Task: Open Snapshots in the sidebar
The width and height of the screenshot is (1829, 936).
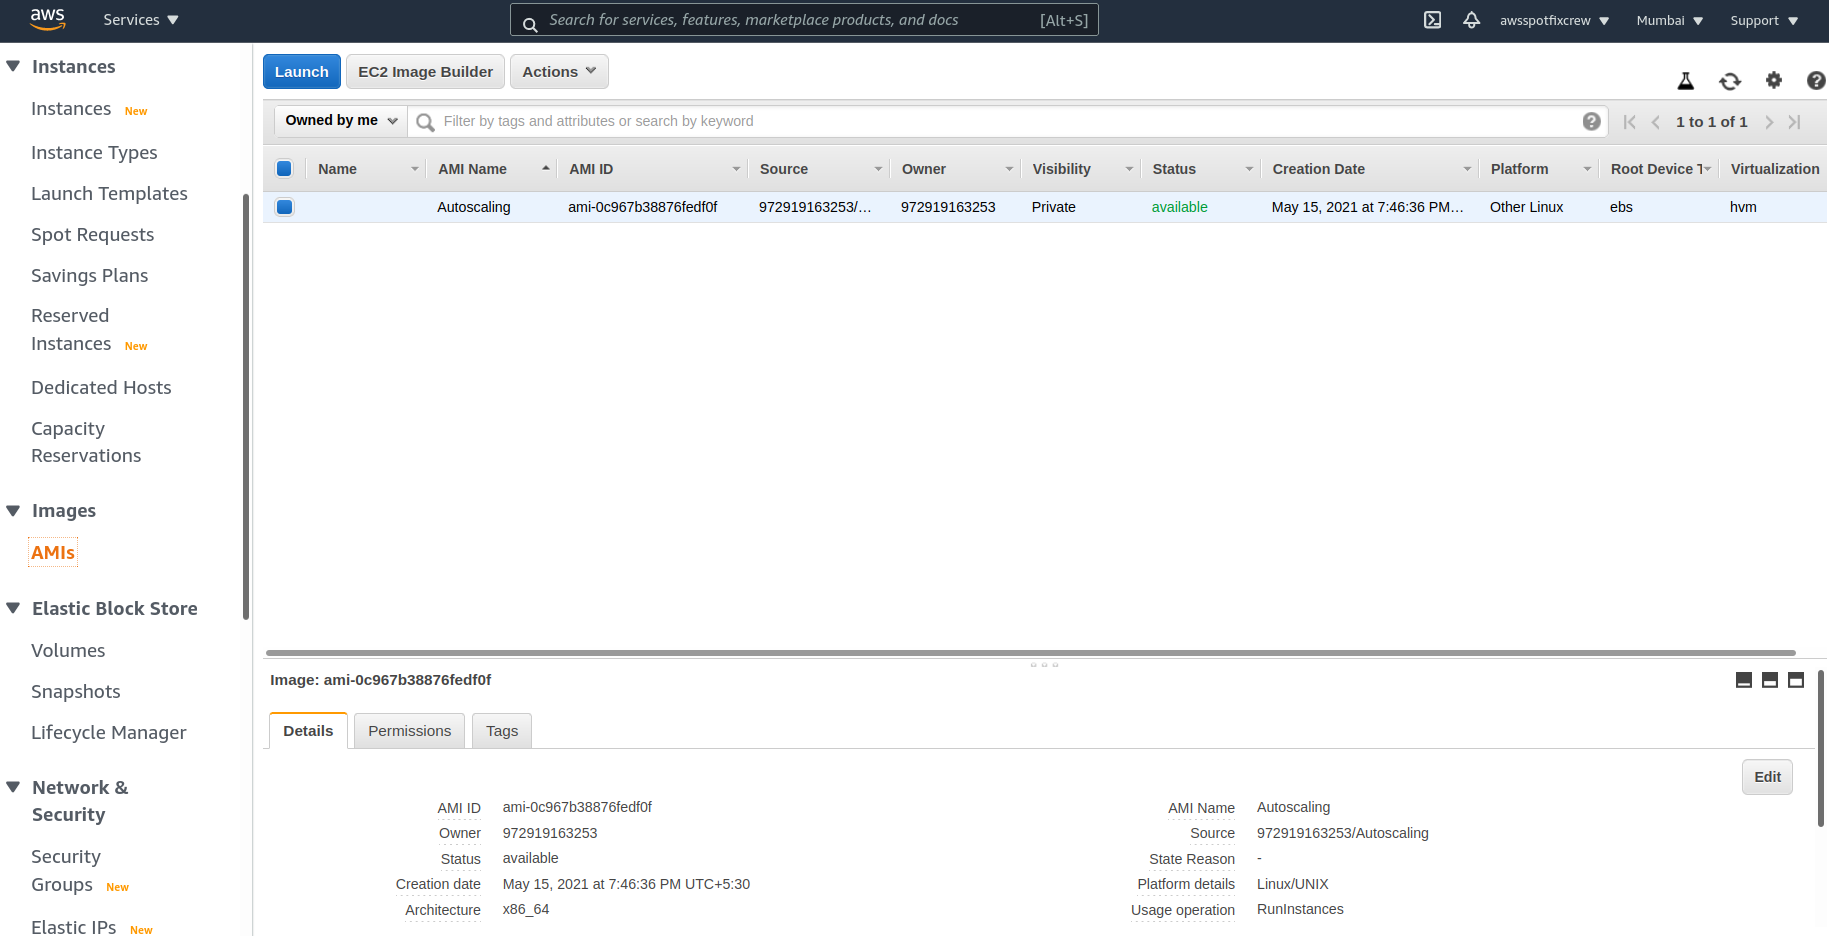Action: 75,692
